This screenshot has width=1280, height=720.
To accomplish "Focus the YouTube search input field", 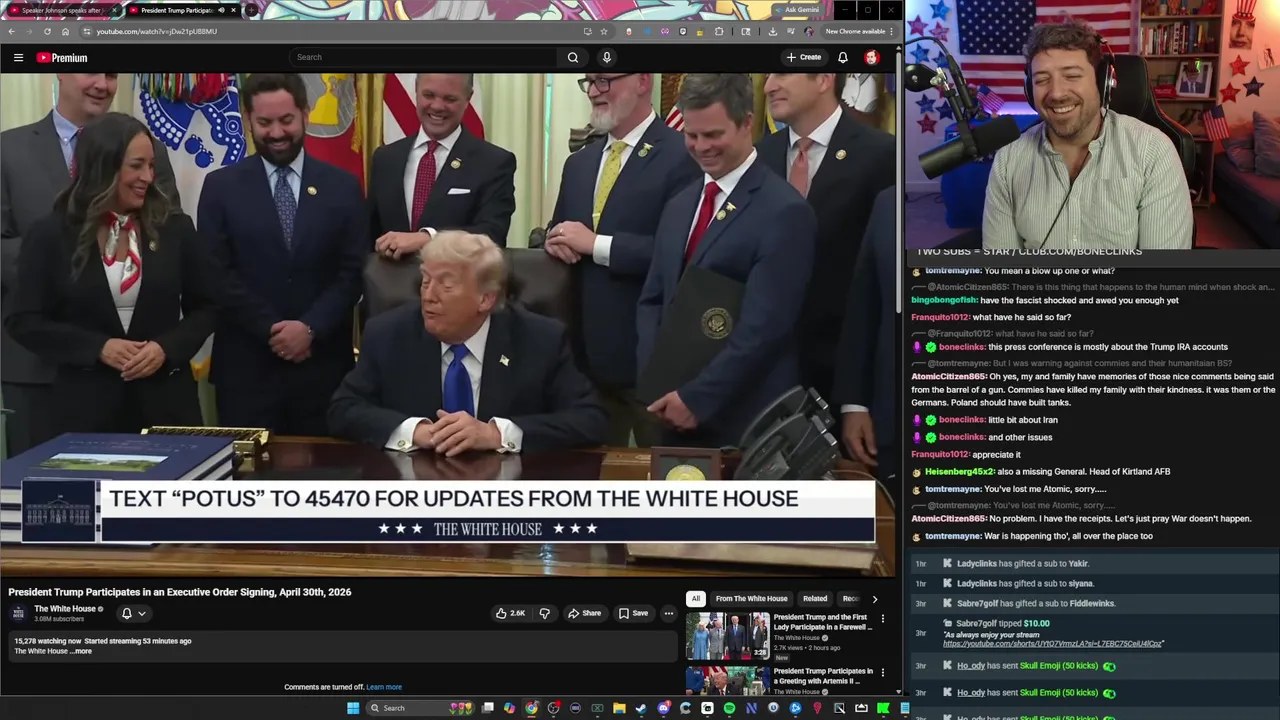I will 425,57.
